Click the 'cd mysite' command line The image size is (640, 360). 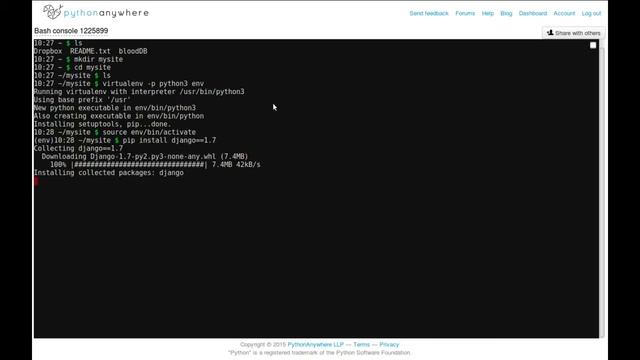click(x=72, y=67)
